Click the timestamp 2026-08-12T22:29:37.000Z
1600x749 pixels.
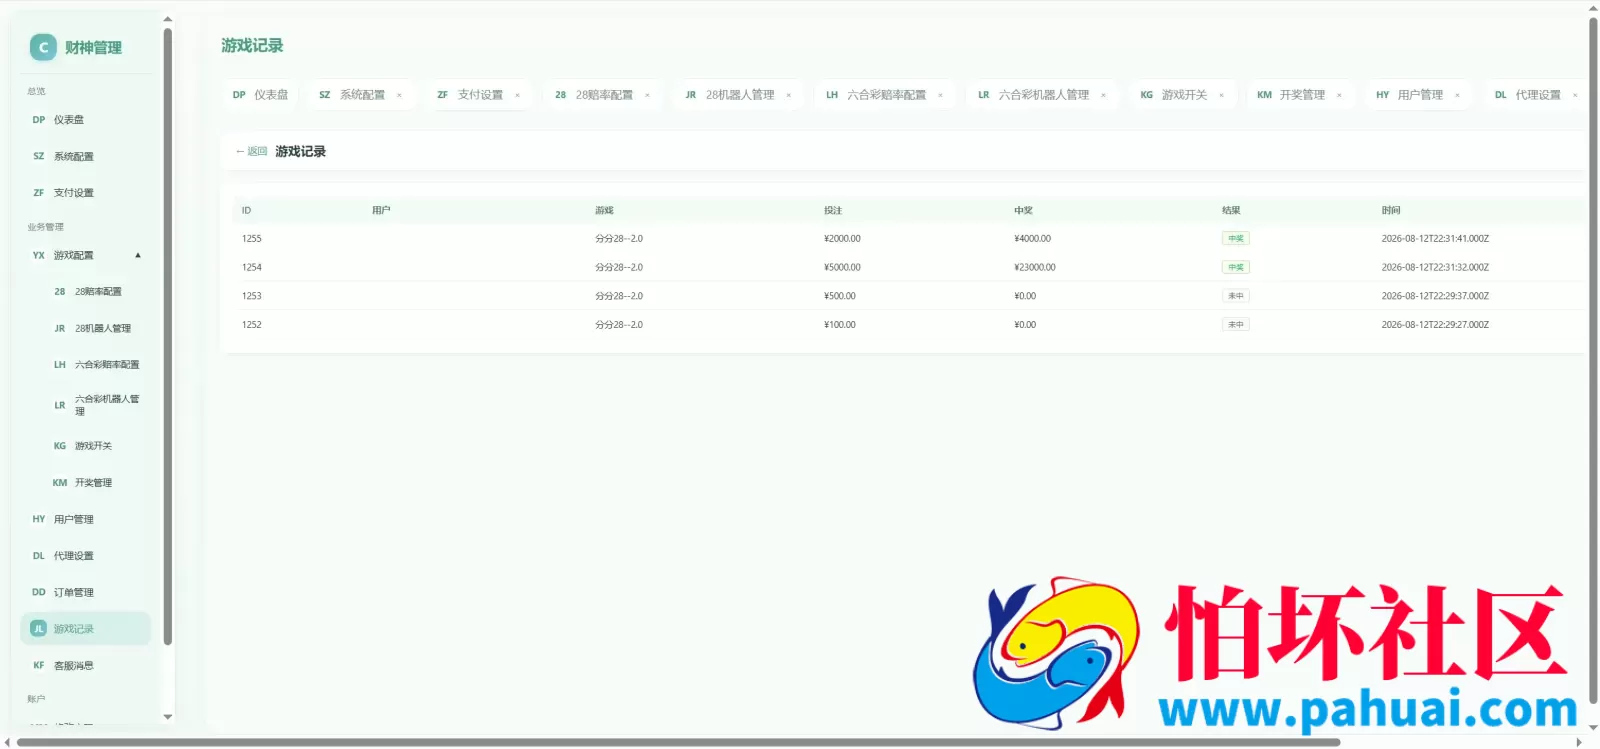[x=1435, y=296]
